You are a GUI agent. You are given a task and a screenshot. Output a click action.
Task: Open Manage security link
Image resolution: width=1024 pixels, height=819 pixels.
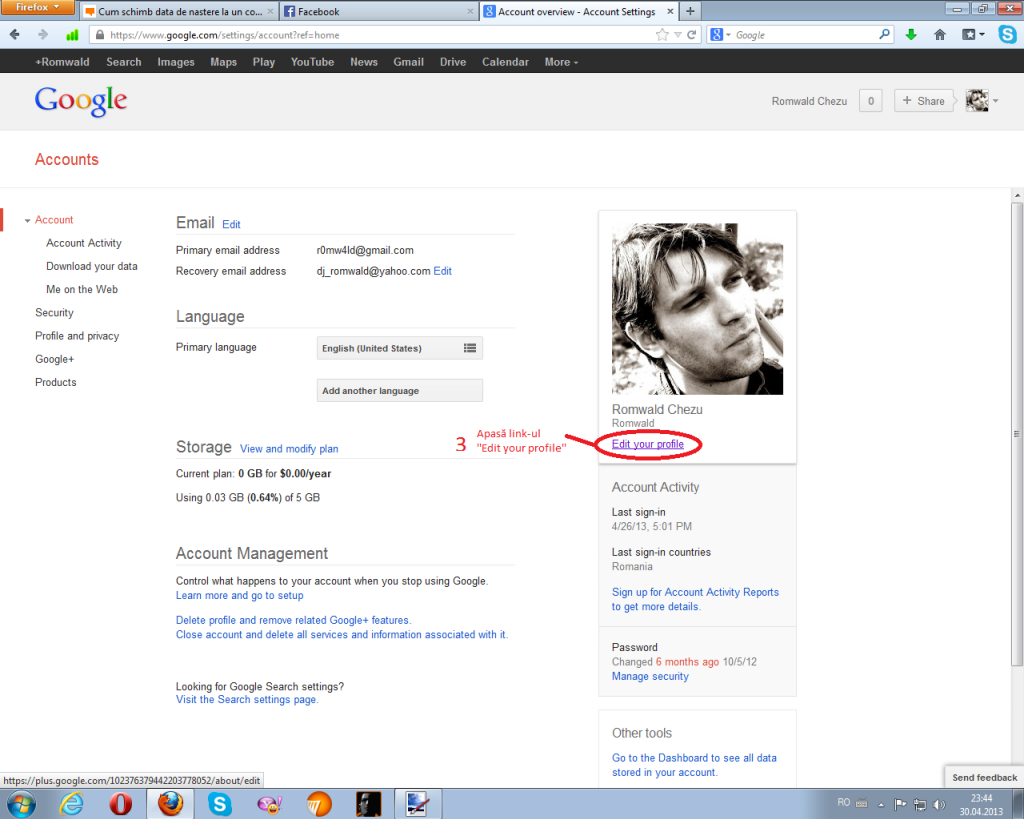650,677
